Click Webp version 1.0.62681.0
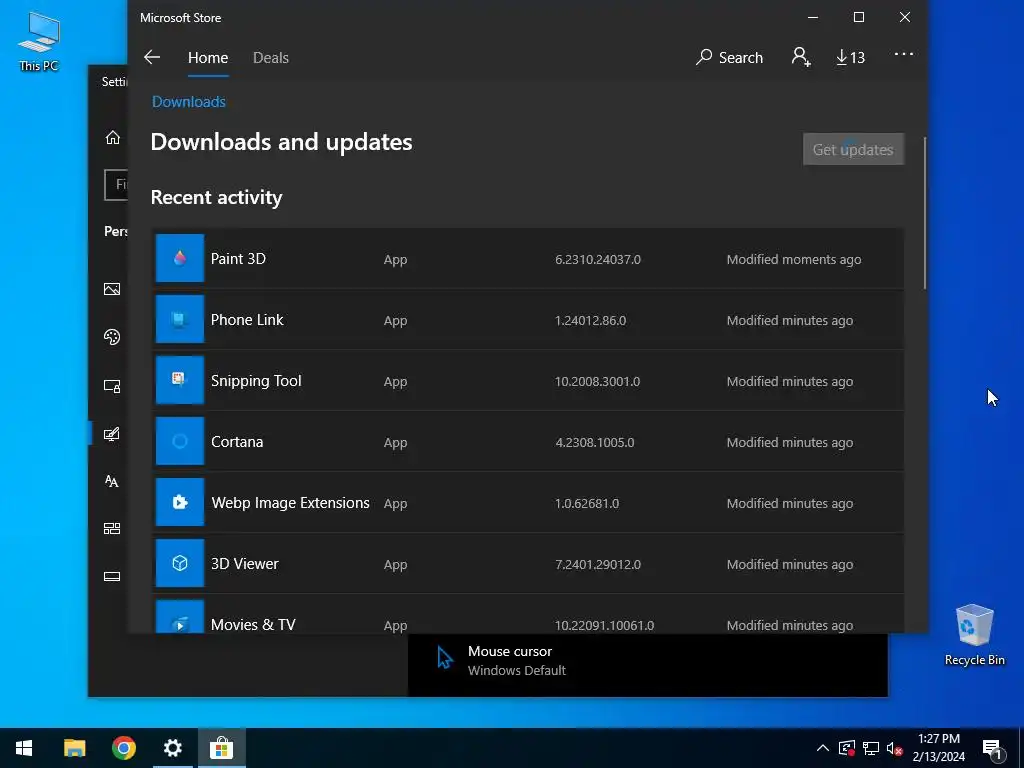Viewport: 1024px width, 768px height. pyautogui.click(x=587, y=503)
